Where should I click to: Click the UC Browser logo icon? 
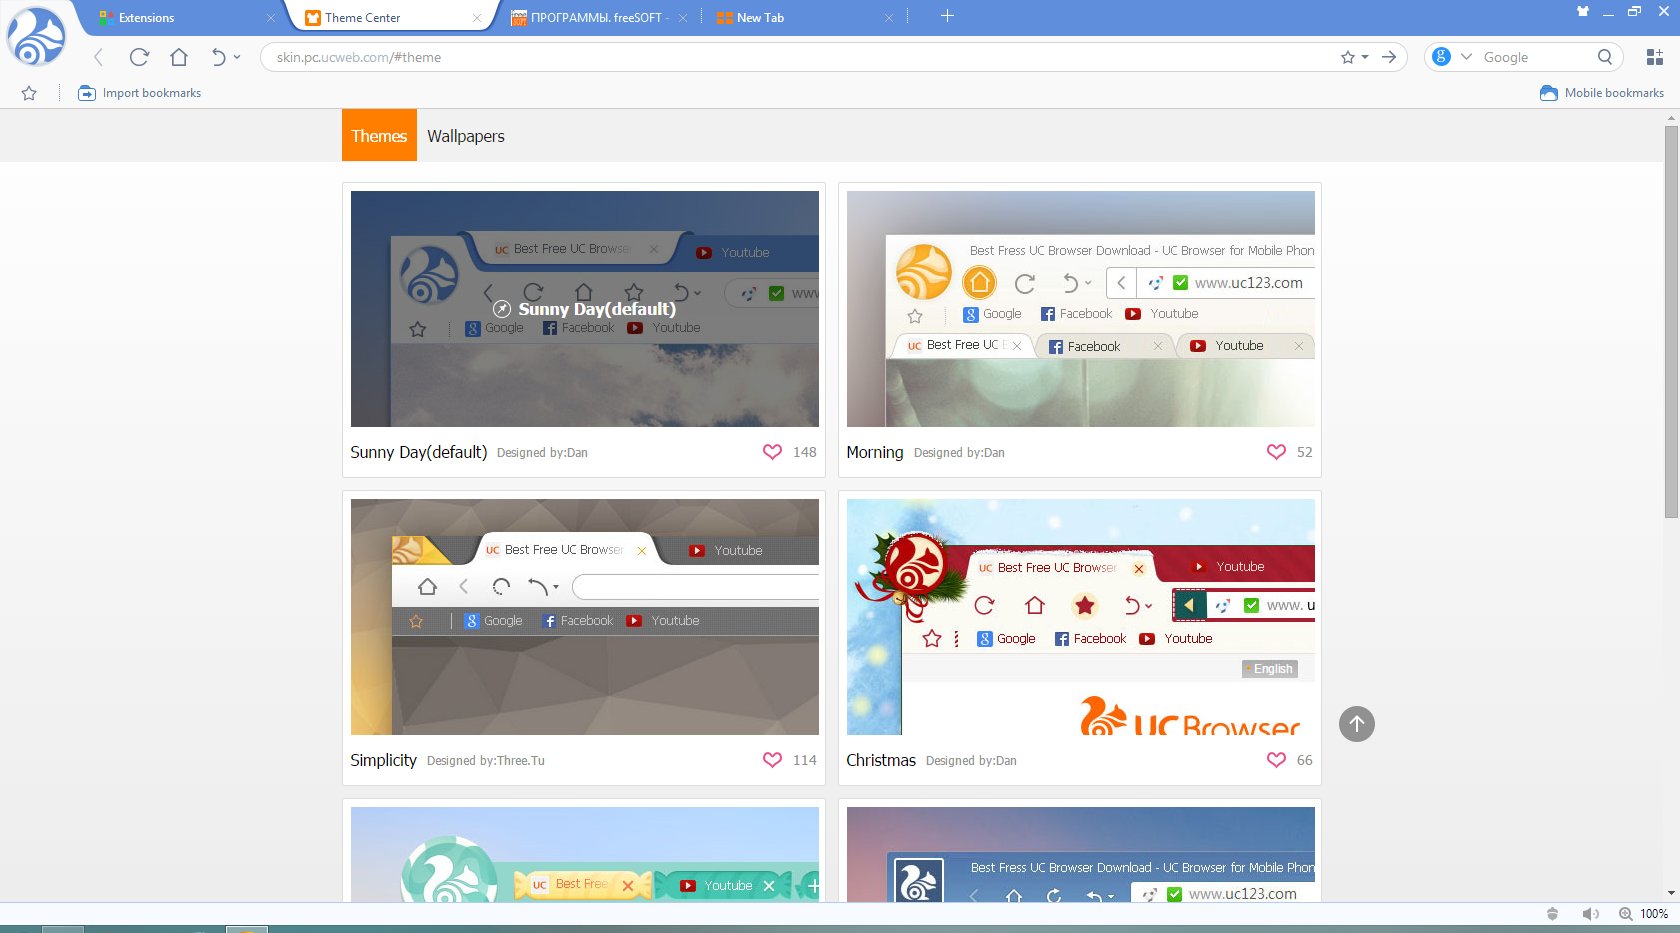[x=36, y=37]
